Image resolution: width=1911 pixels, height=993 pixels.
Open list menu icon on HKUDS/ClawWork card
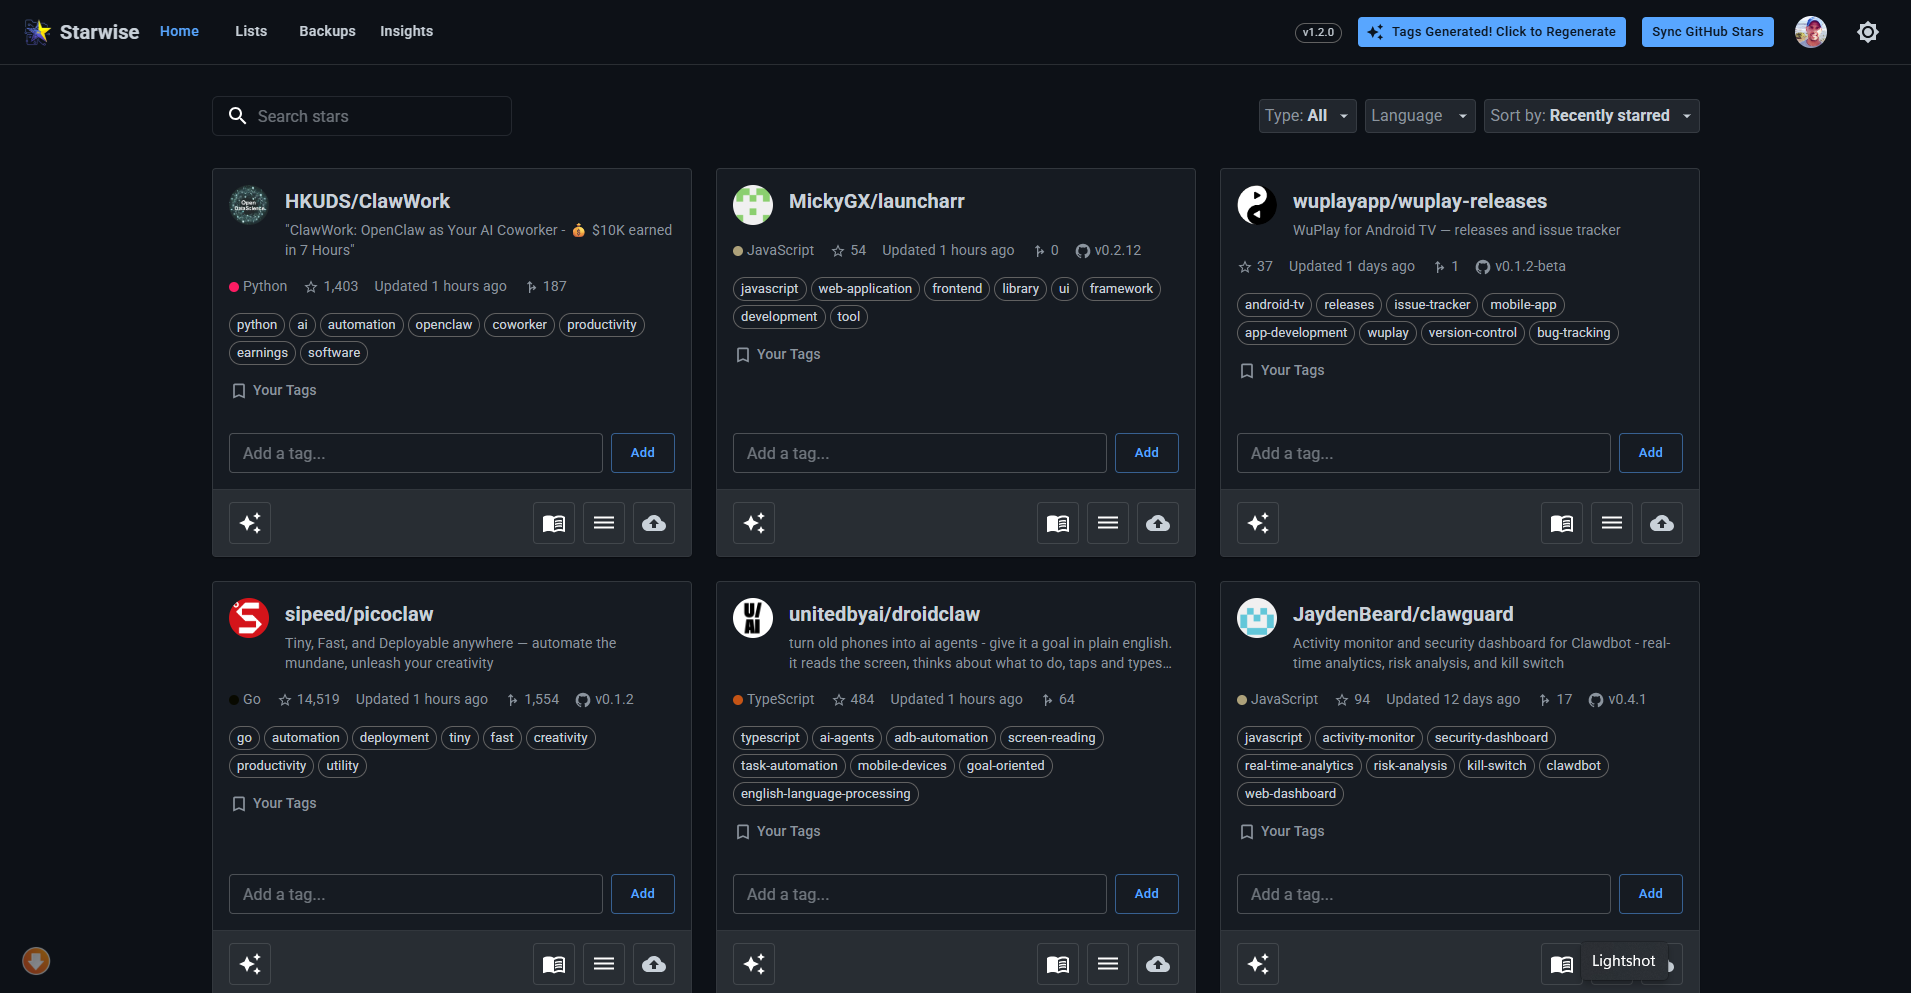pos(604,523)
